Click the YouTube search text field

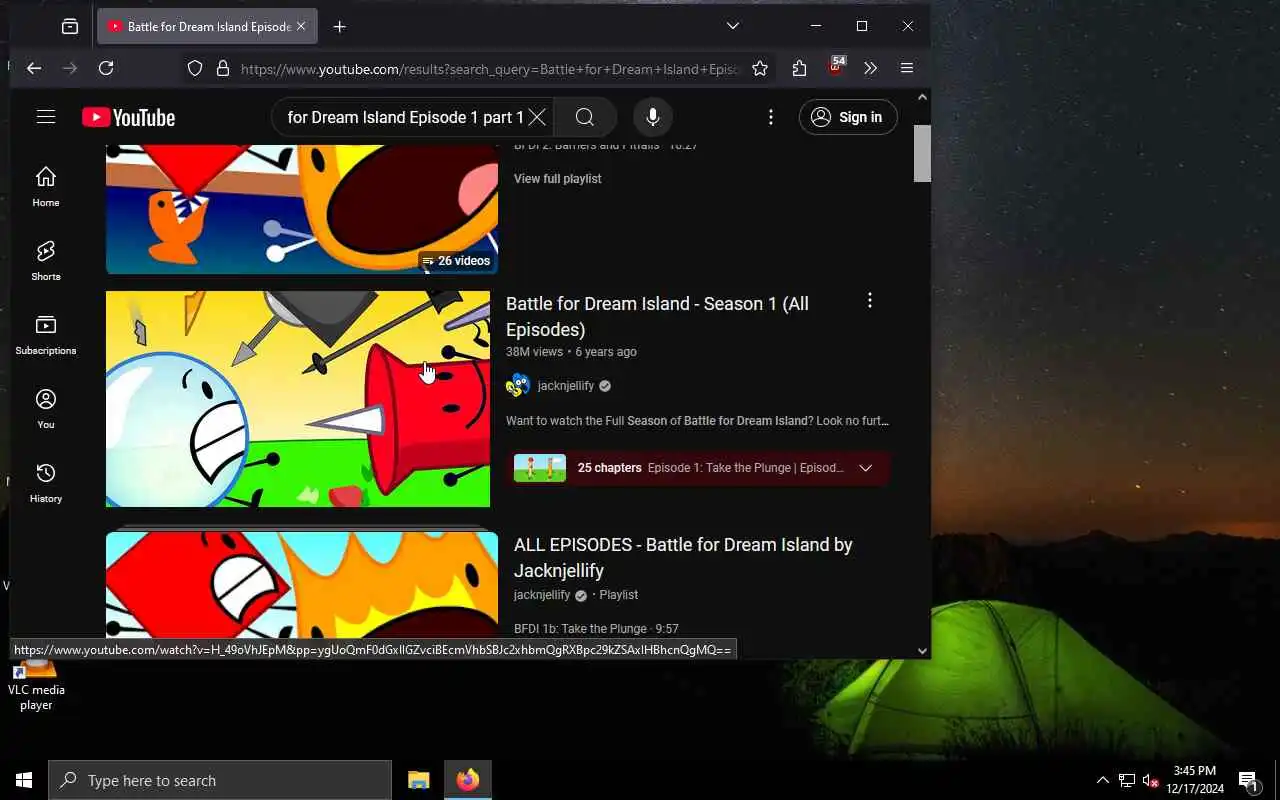point(405,117)
